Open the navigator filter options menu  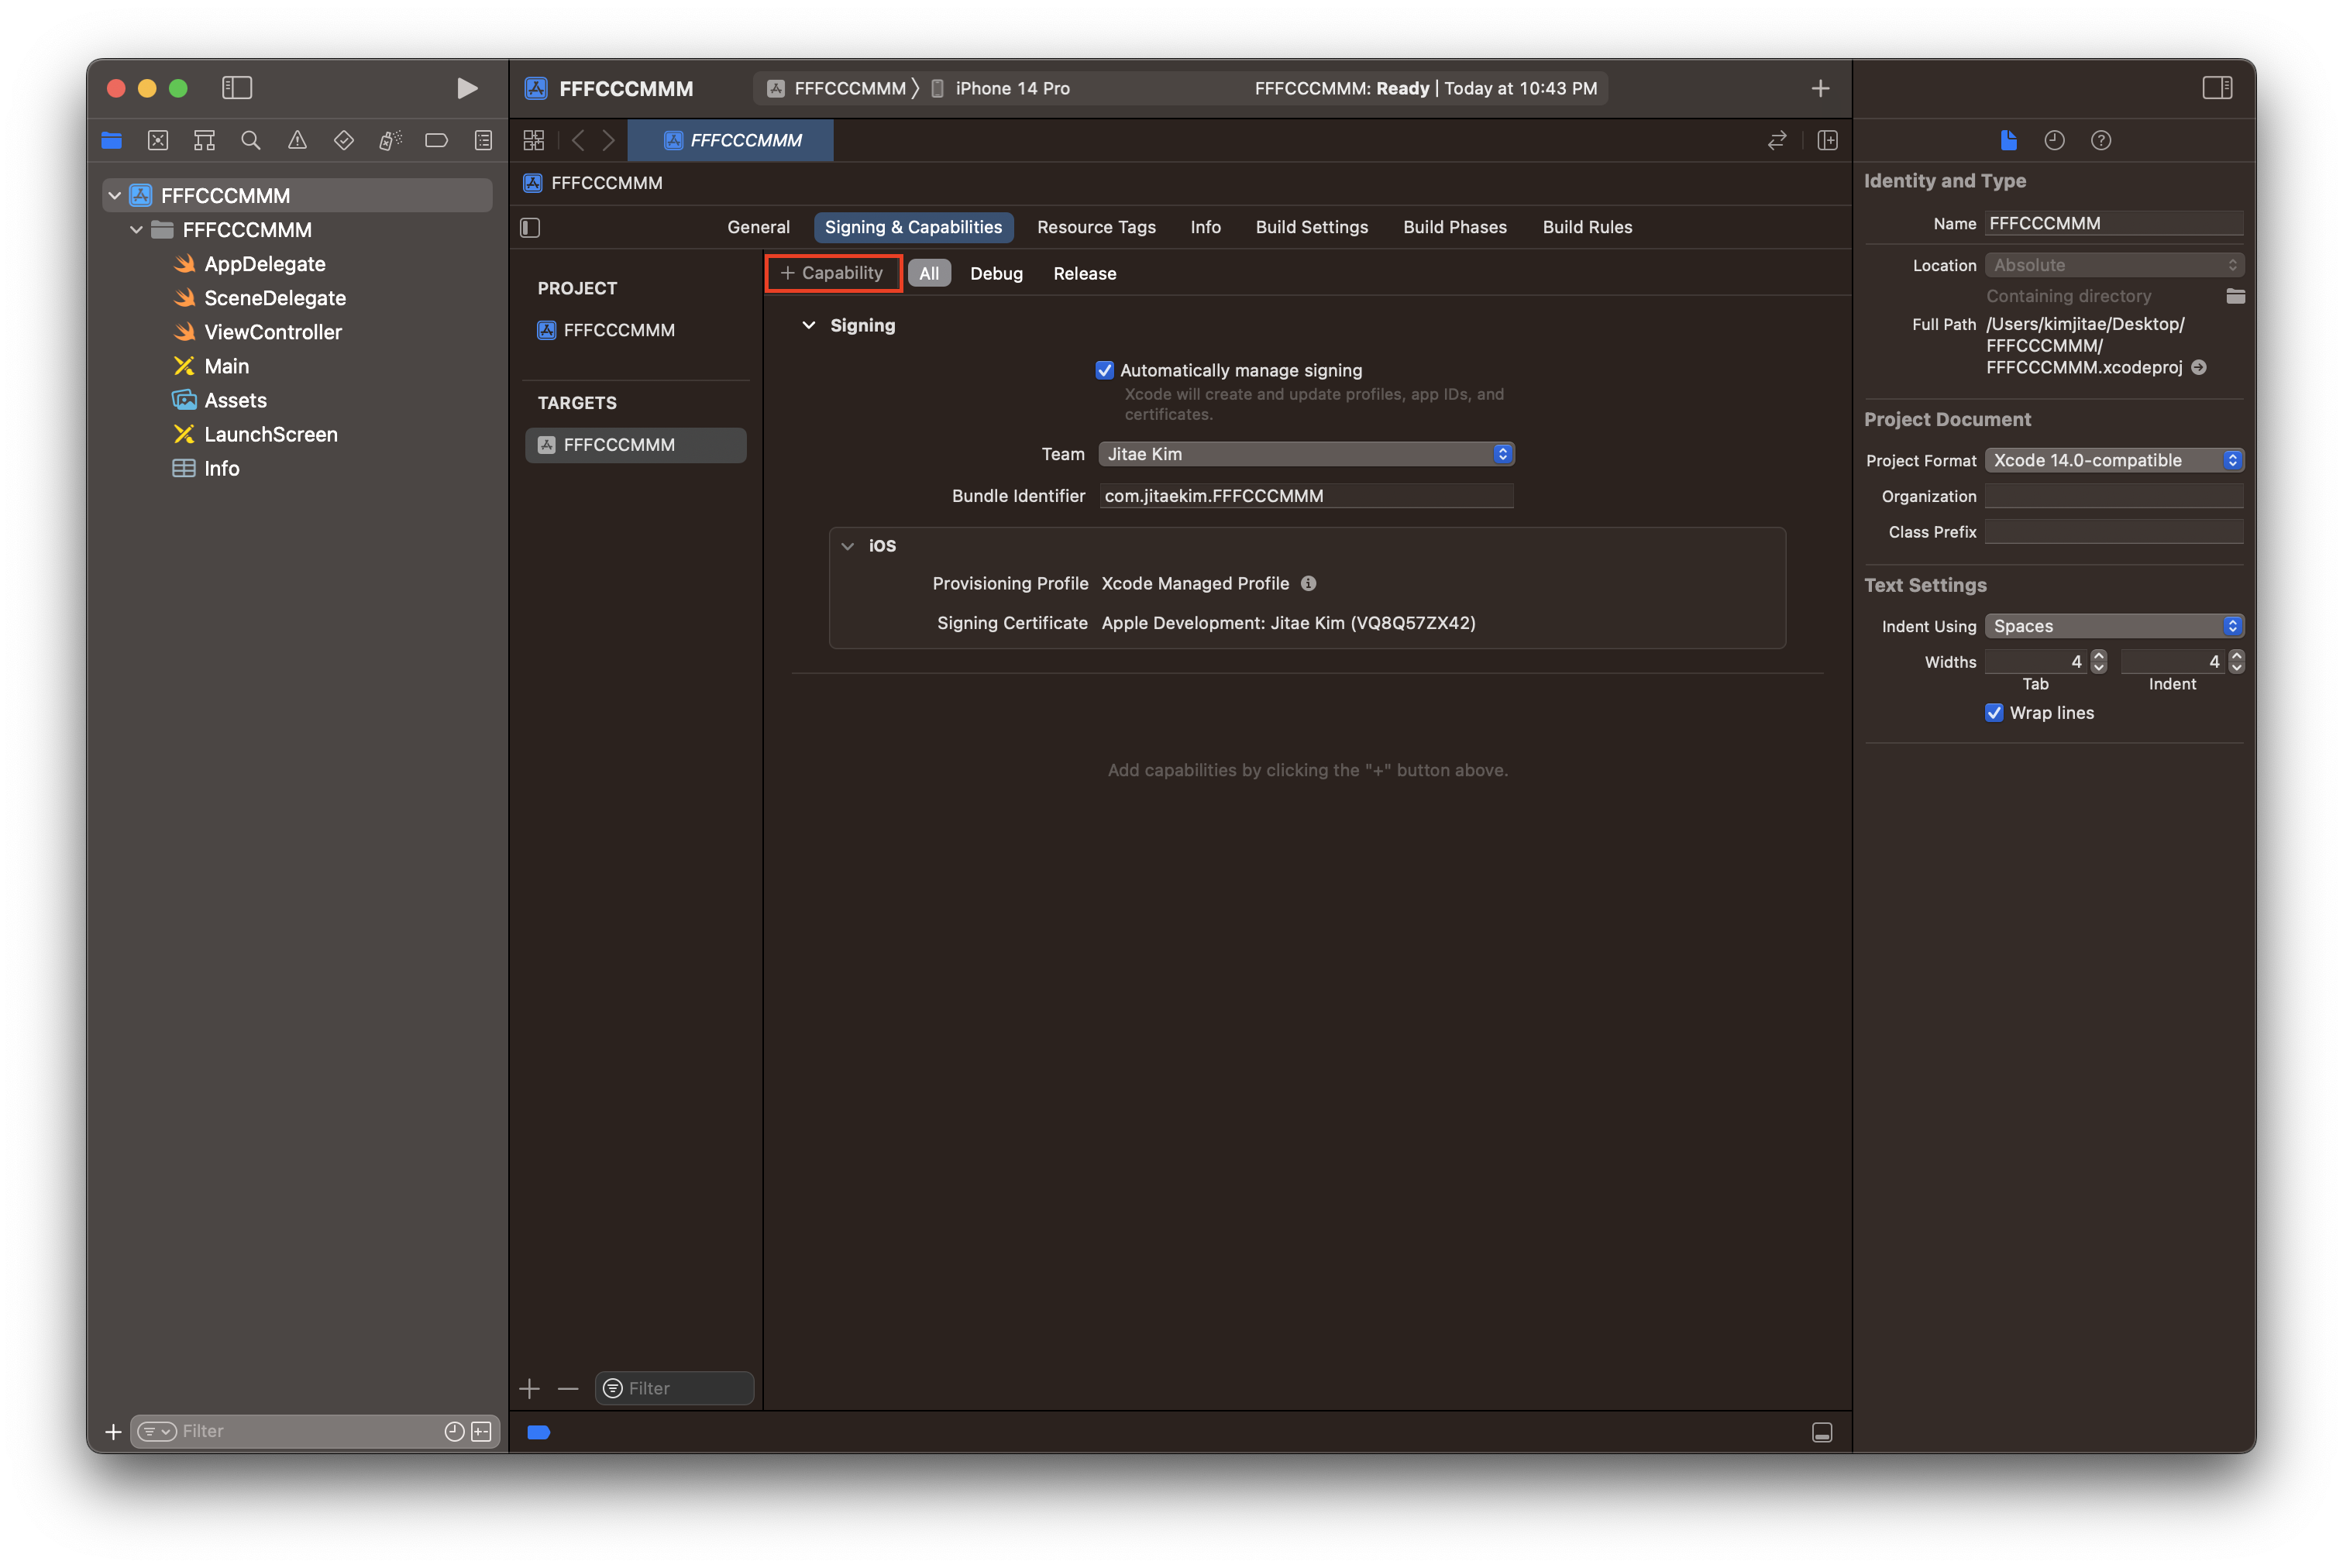157,1431
